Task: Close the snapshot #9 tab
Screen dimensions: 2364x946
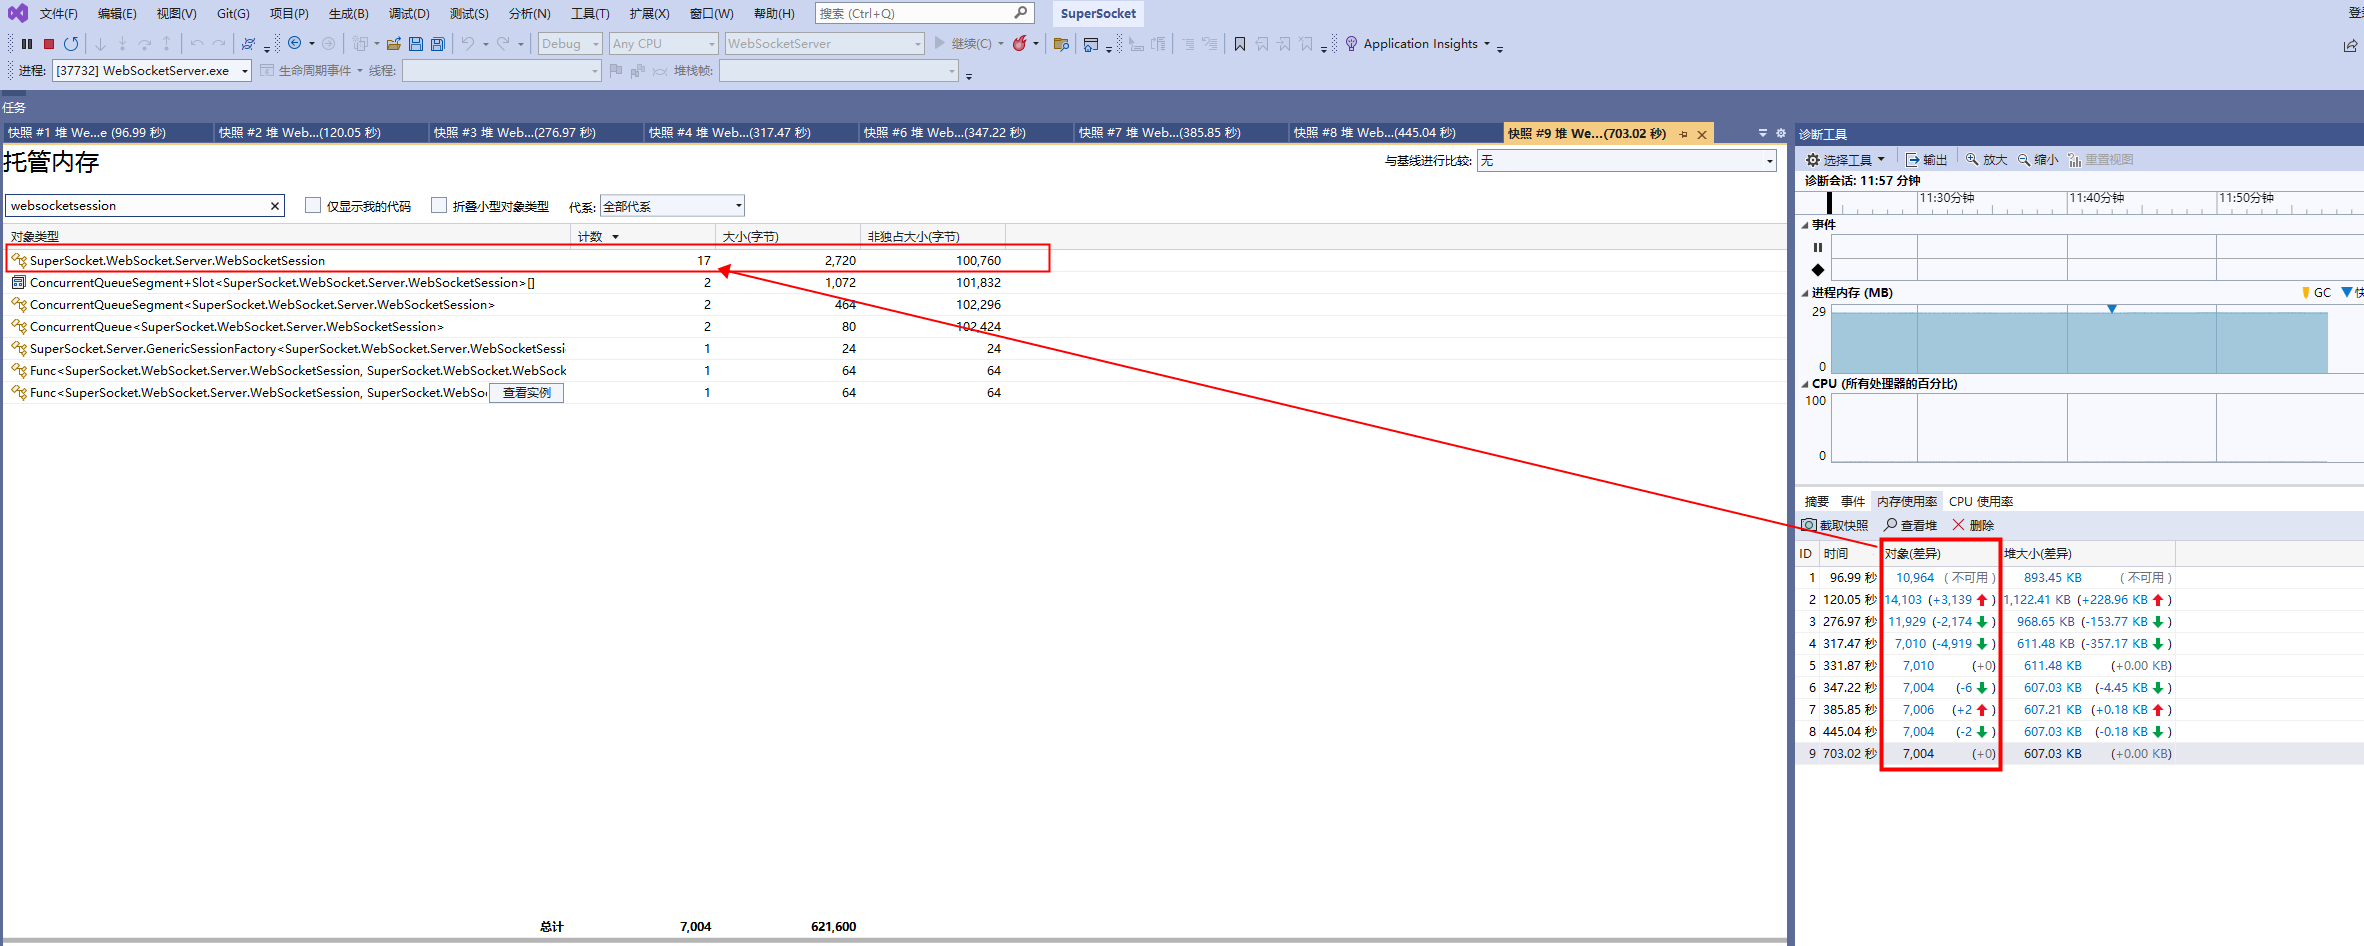Action: point(1702,134)
